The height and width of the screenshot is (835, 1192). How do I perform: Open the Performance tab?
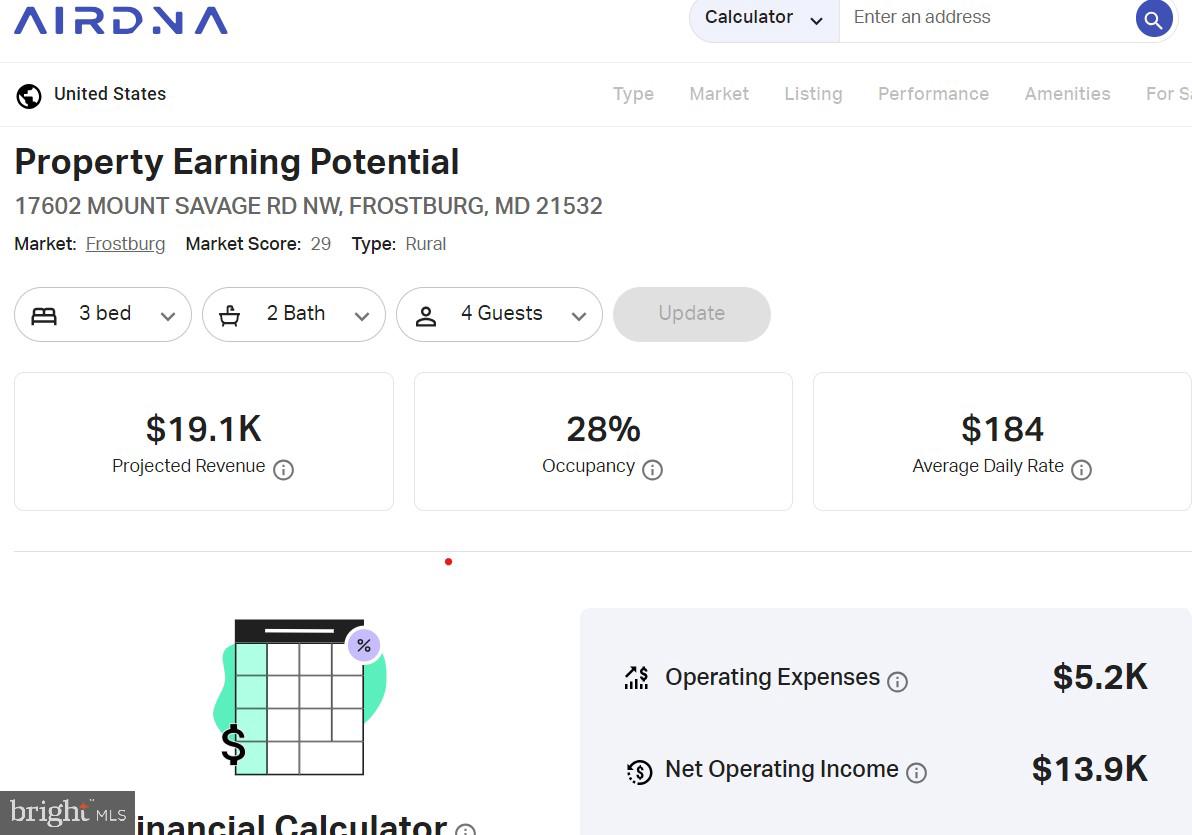[x=933, y=94]
